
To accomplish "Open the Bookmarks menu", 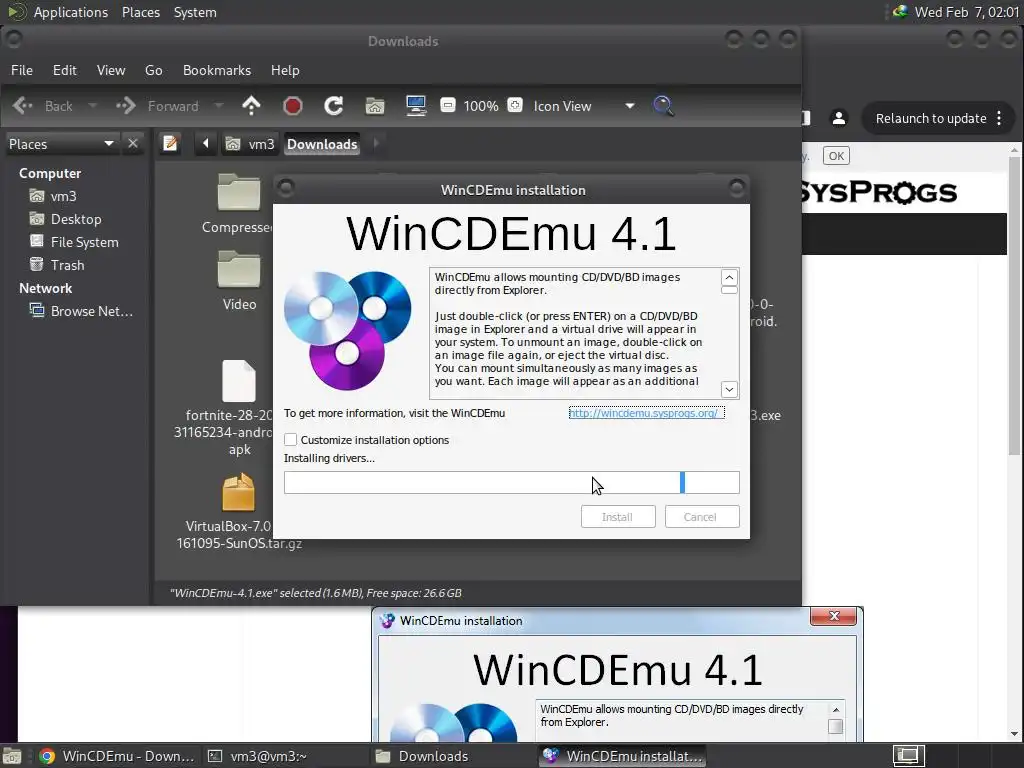I will (x=217, y=70).
